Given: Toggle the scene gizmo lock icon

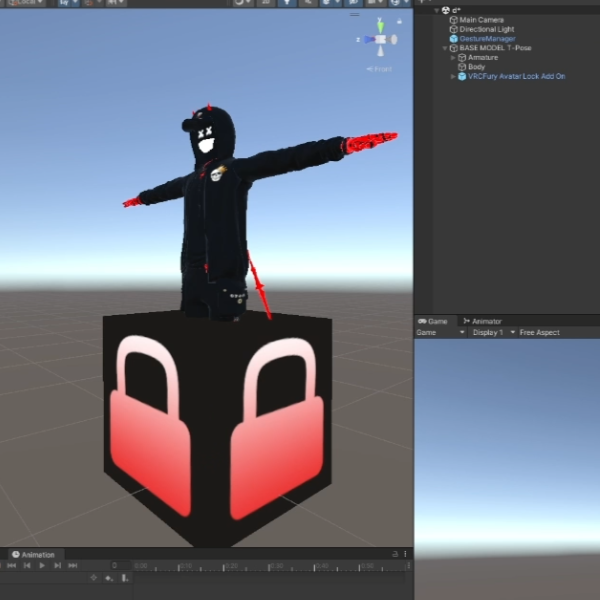Looking at the screenshot, I should [399, 21].
